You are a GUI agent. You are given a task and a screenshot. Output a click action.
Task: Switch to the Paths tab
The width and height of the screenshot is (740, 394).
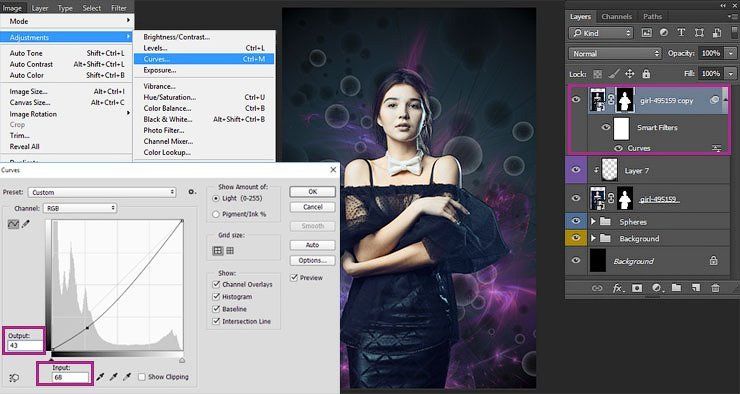click(652, 16)
